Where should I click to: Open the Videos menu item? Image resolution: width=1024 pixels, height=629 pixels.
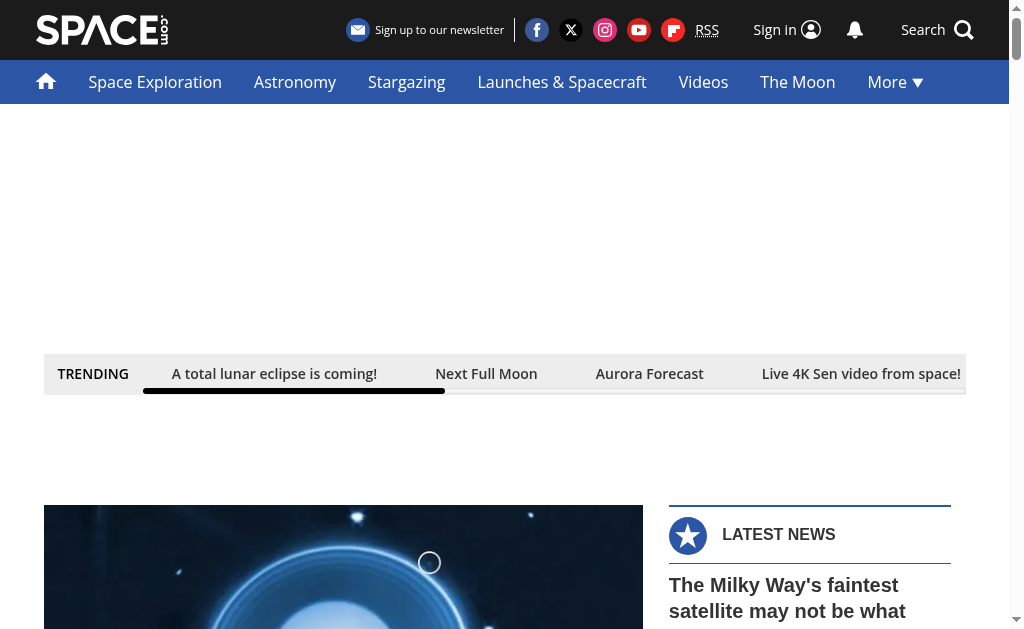(x=703, y=82)
